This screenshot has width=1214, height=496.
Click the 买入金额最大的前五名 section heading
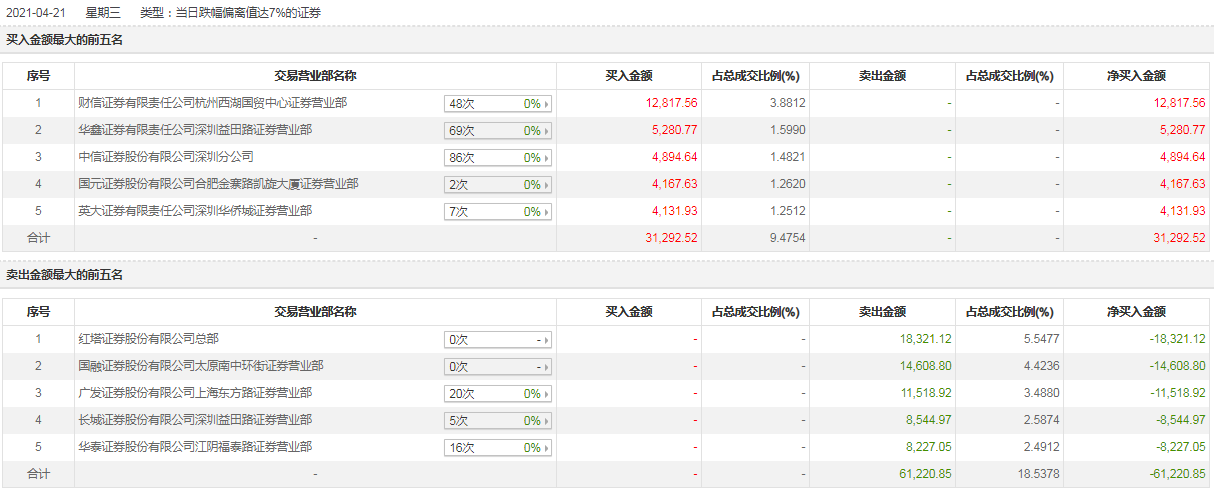pyautogui.click(x=64, y=39)
